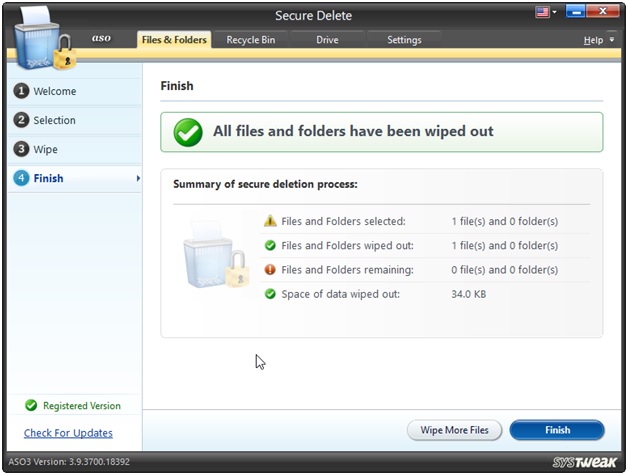The height and width of the screenshot is (475, 628).
Task: Select step 3 Wipe in sidebar
Action: click(74, 149)
